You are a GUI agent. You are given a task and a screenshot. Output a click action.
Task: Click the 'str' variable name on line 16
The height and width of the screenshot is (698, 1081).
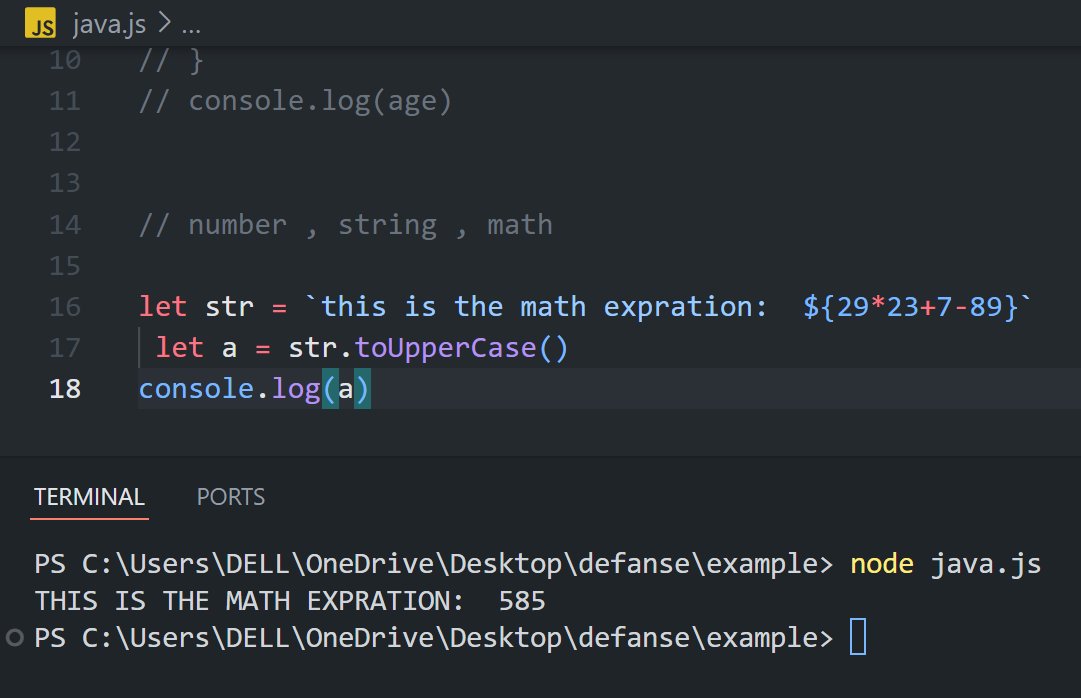coord(230,307)
